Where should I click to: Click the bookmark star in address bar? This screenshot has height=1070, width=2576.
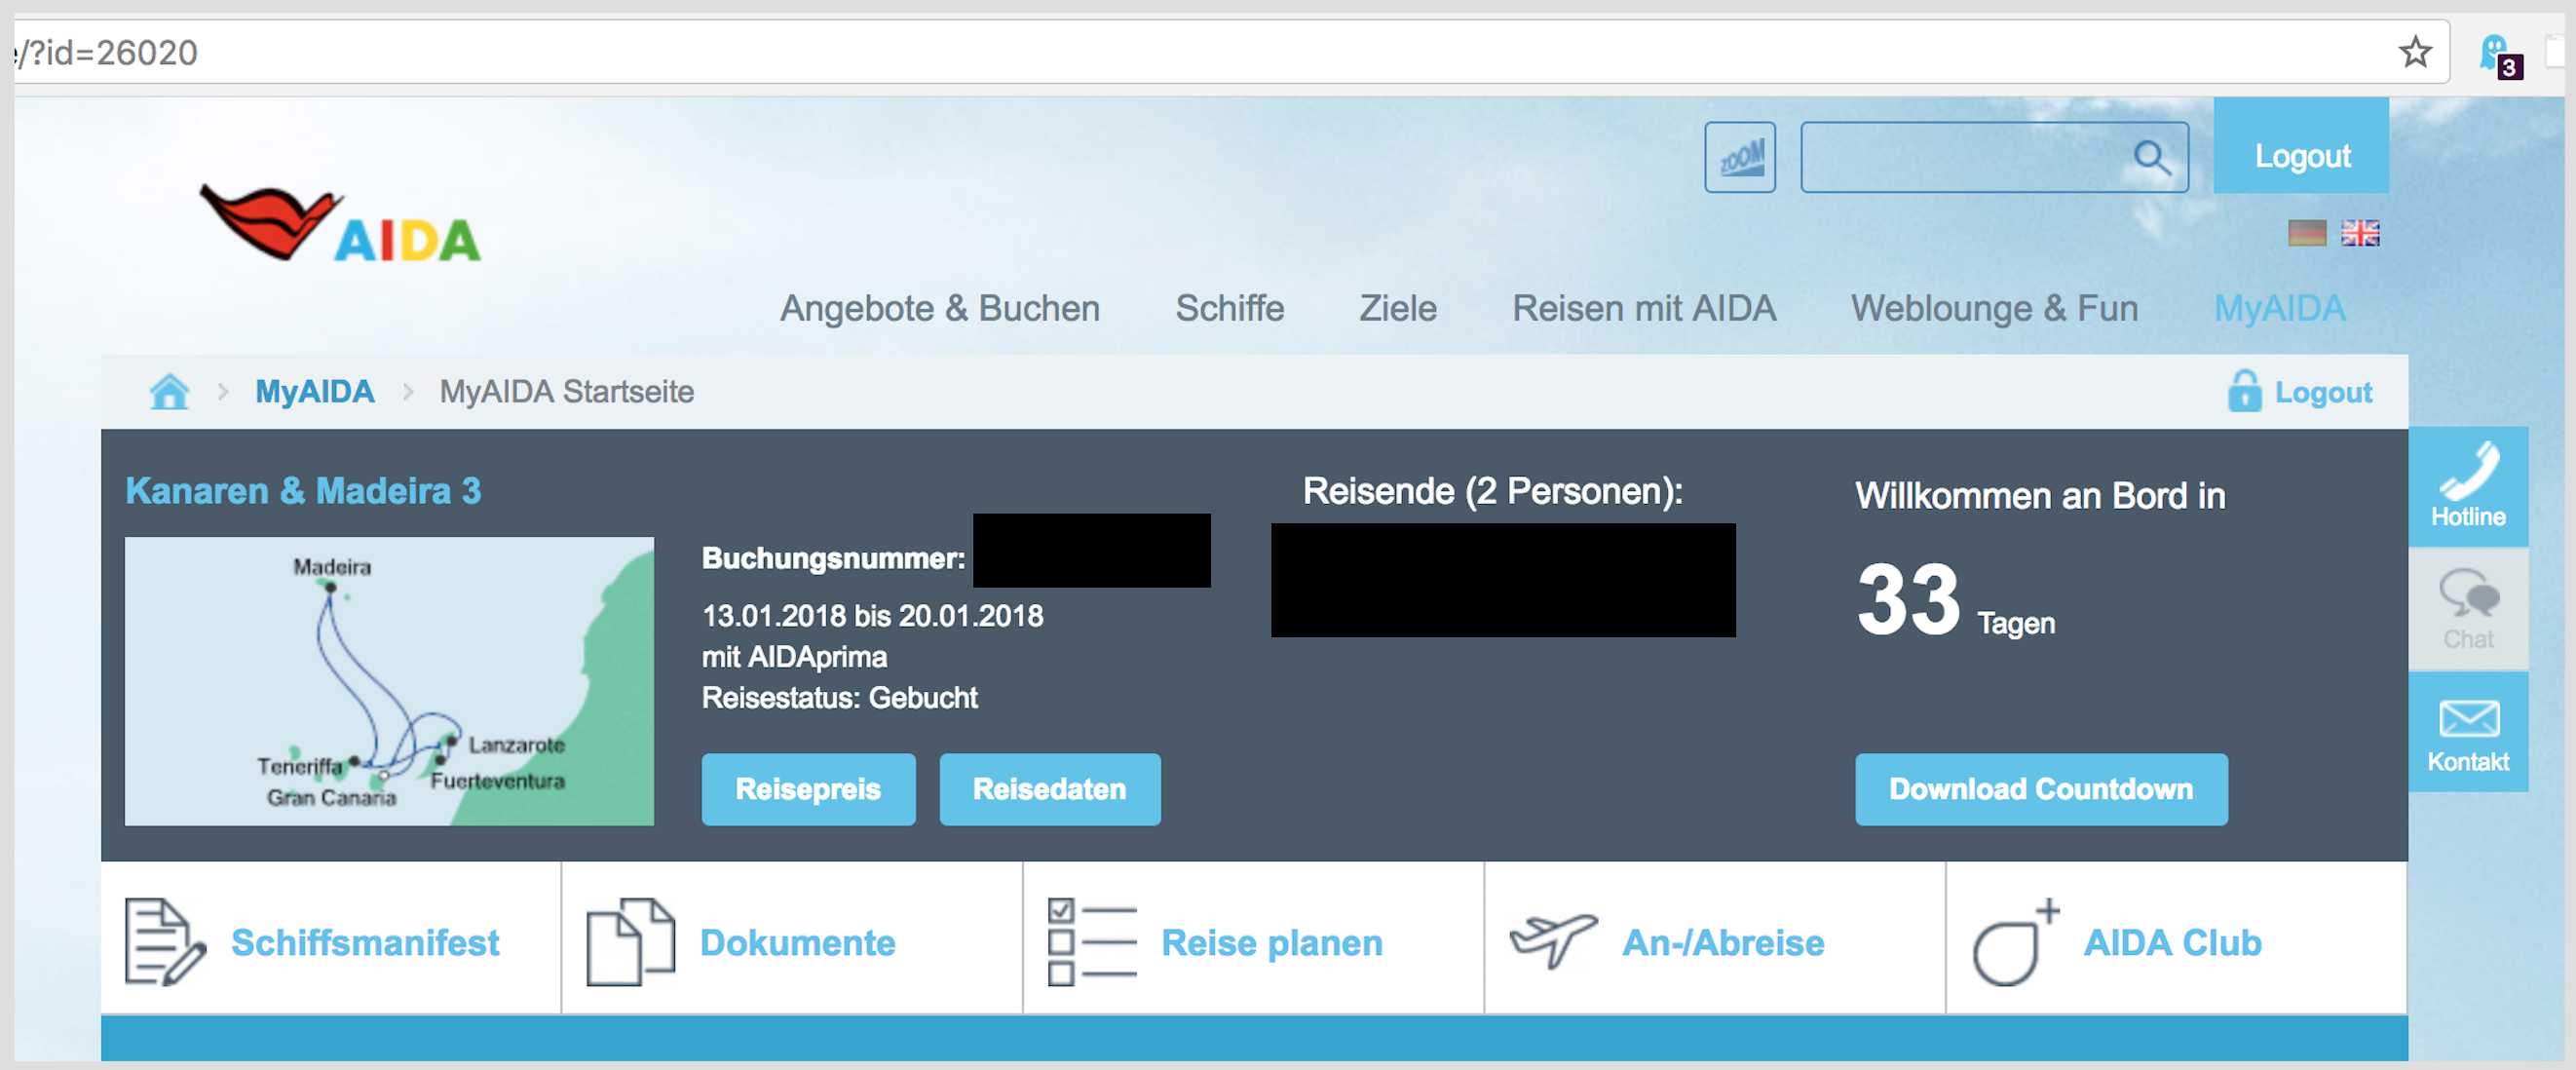point(2415,51)
